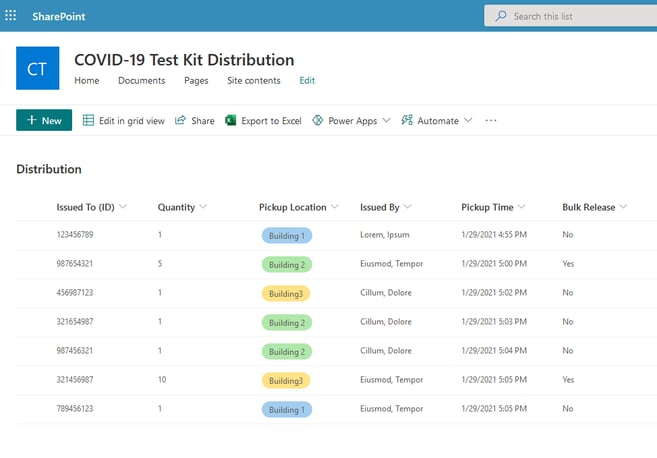The image size is (657, 458).
Task: Click the SharePoint header link
Action: click(59, 16)
